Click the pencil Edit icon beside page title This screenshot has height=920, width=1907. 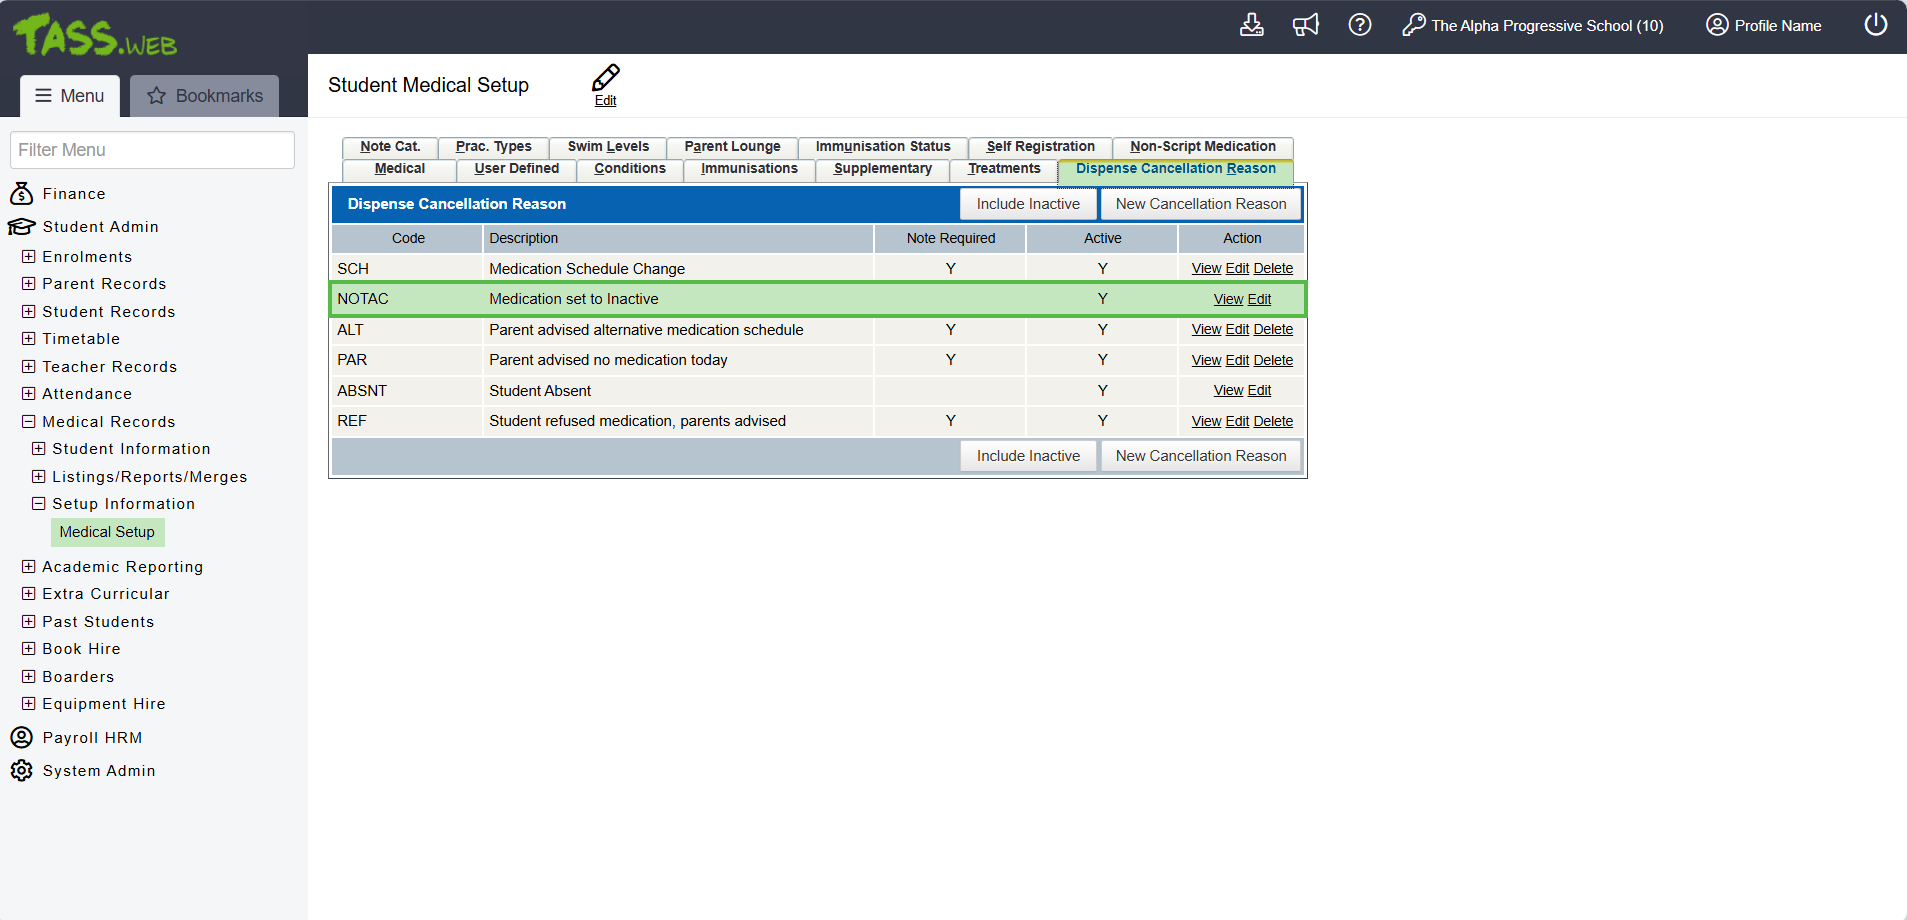[605, 79]
